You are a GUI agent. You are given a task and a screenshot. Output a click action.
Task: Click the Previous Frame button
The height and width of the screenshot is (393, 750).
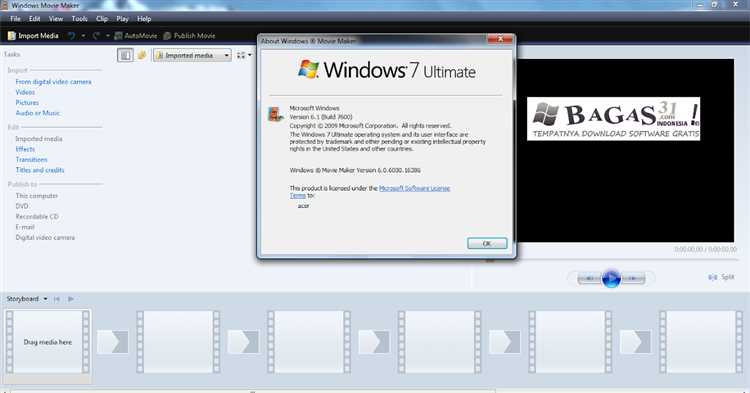(589, 278)
